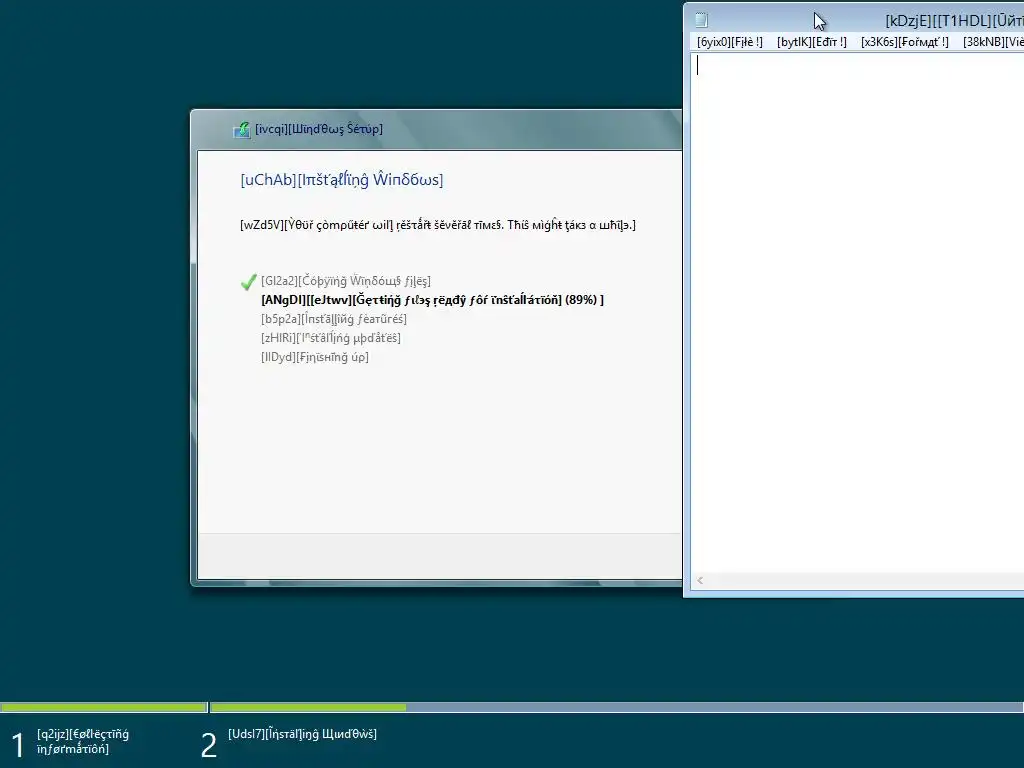This screenshot has width=1024, height=768.
Task: Click the step 1 Collecting information label
Action: click(83, 741)
